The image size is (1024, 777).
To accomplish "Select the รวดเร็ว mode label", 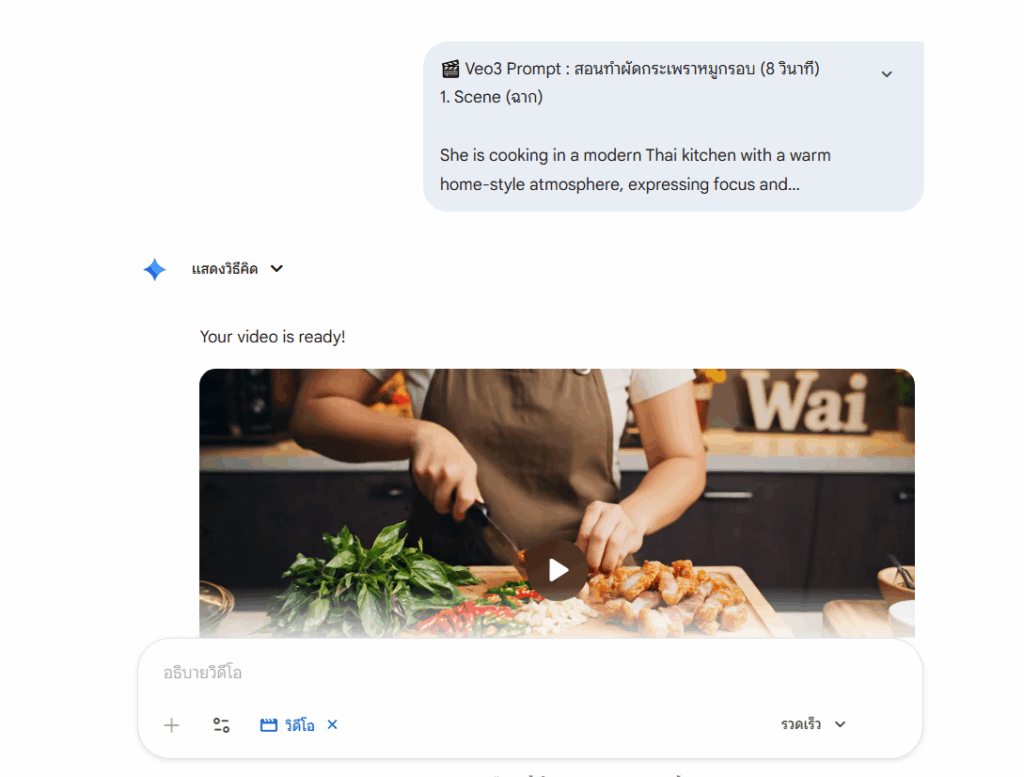I will 801,724.
